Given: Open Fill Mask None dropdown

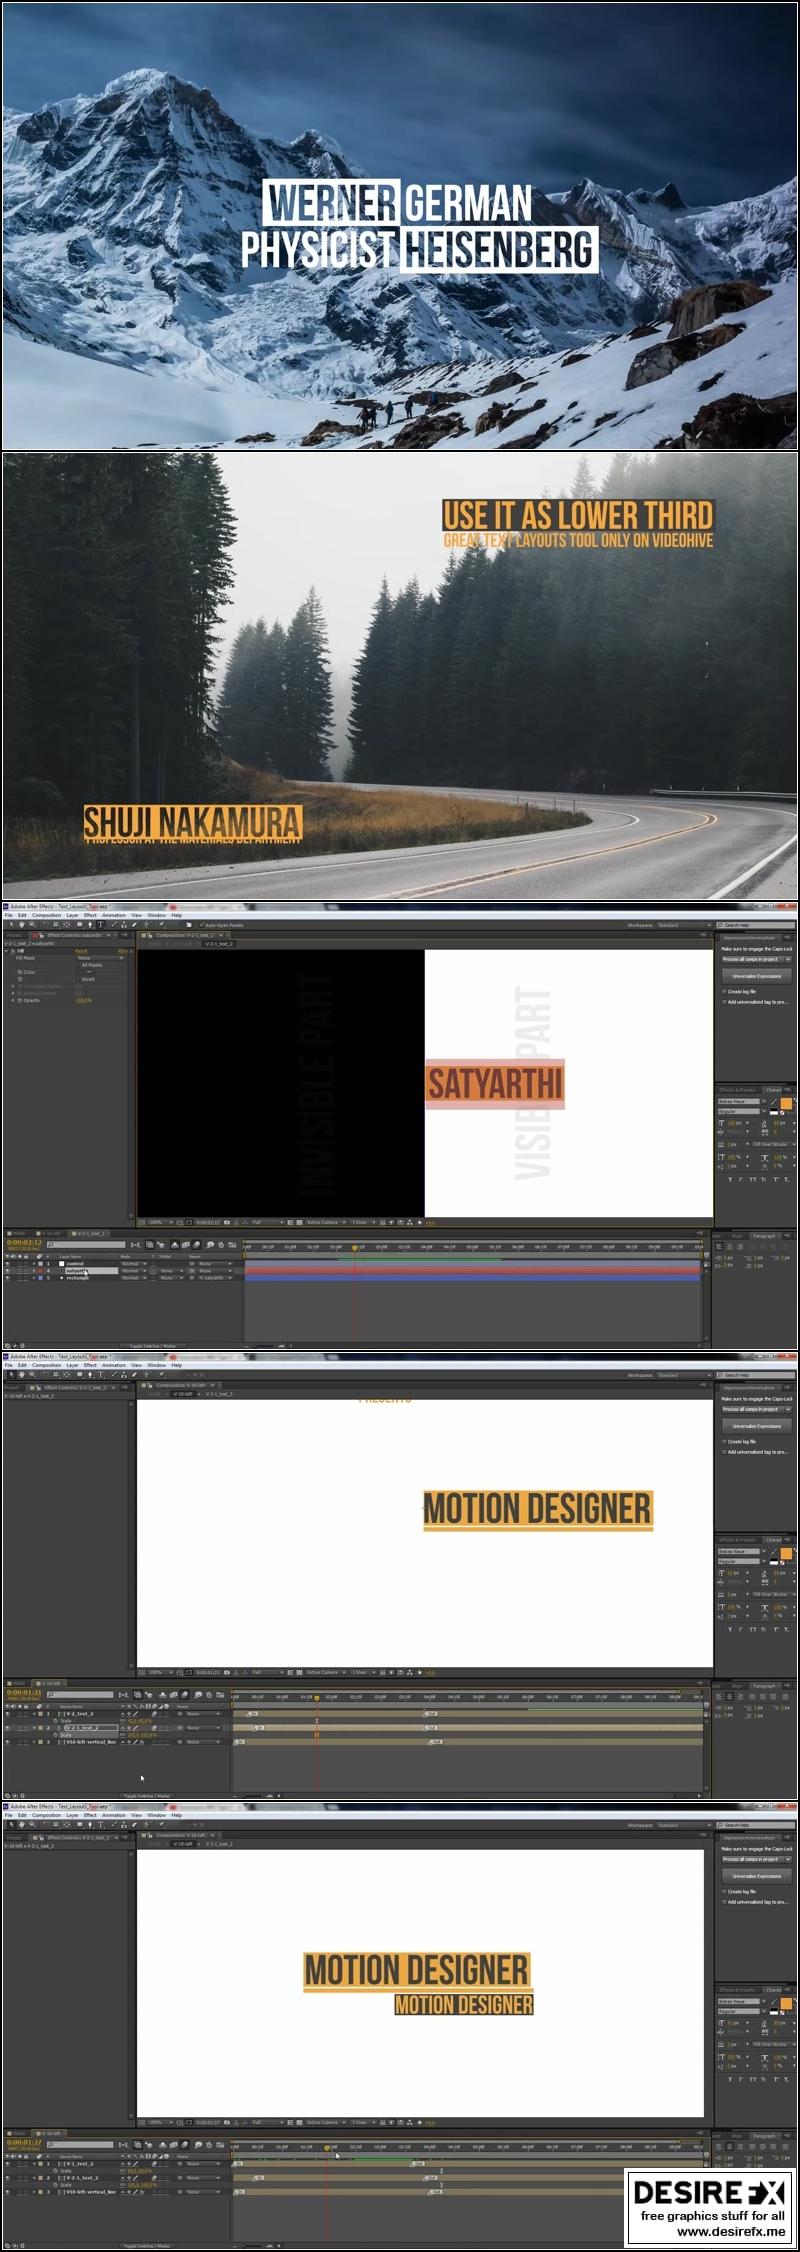Looking at the screenshot, I should (x=100, y=958).
